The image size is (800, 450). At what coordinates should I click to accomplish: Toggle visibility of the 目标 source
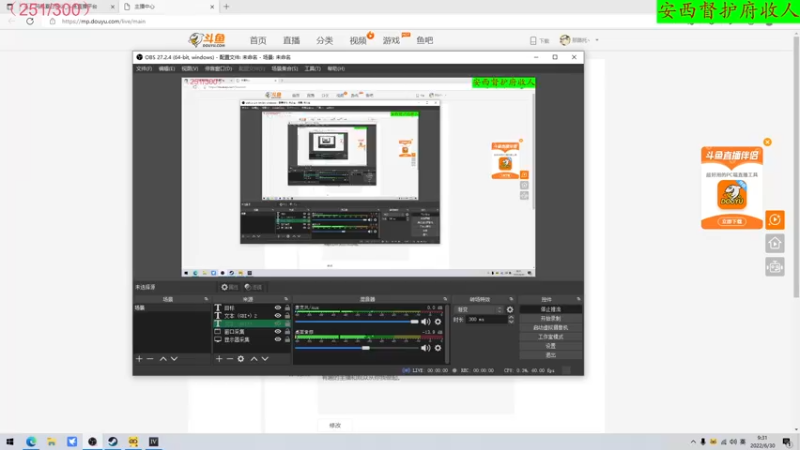278,308
